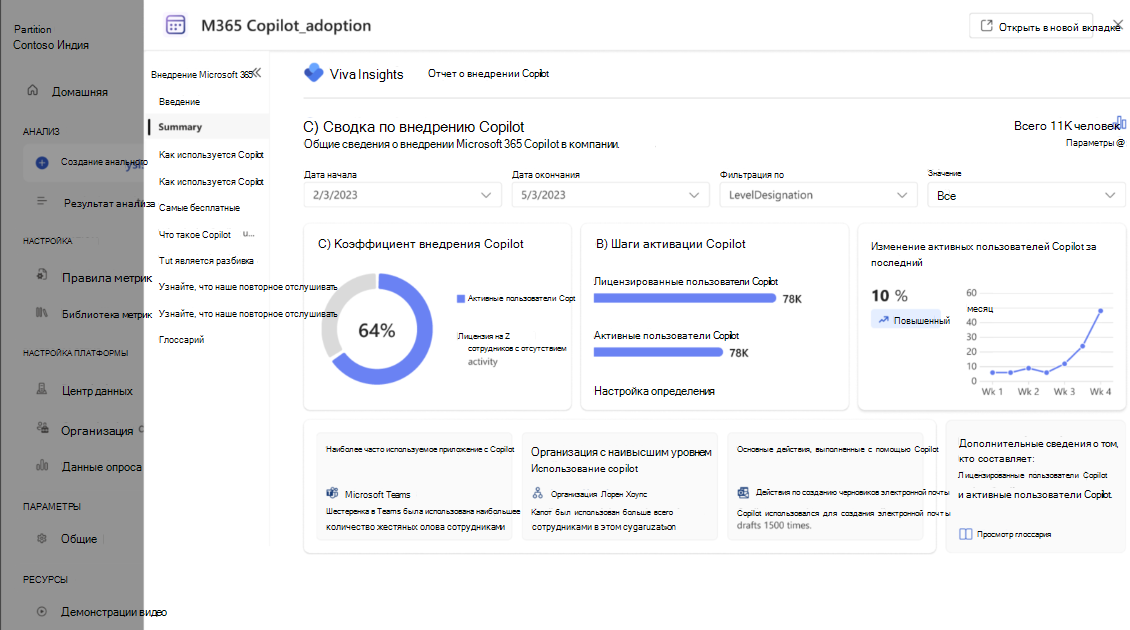Click the Данные опроса chart icon

[42, 465]
